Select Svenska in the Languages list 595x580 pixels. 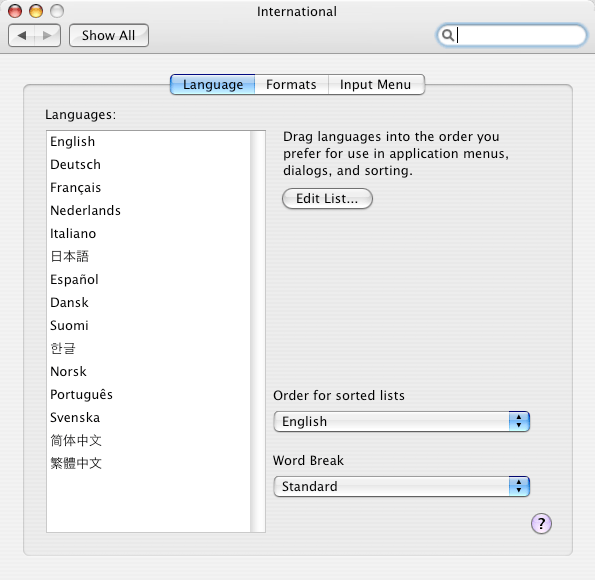click(148, 418)
